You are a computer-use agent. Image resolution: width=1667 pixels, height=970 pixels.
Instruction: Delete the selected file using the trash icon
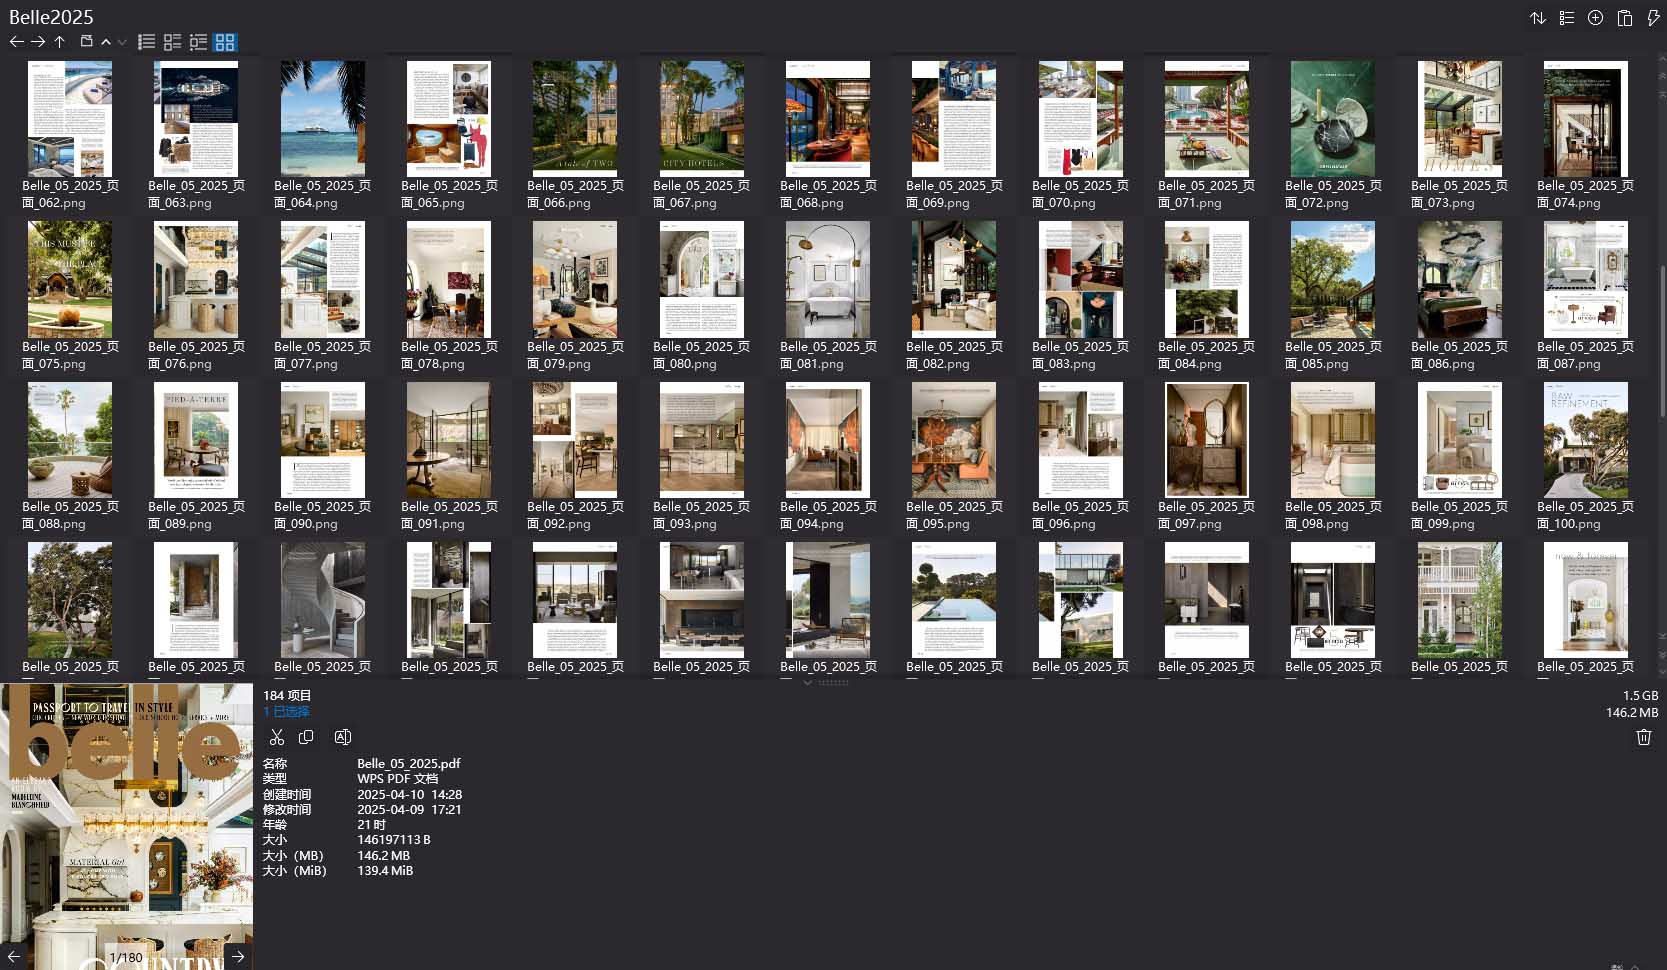click(1643, 737)
